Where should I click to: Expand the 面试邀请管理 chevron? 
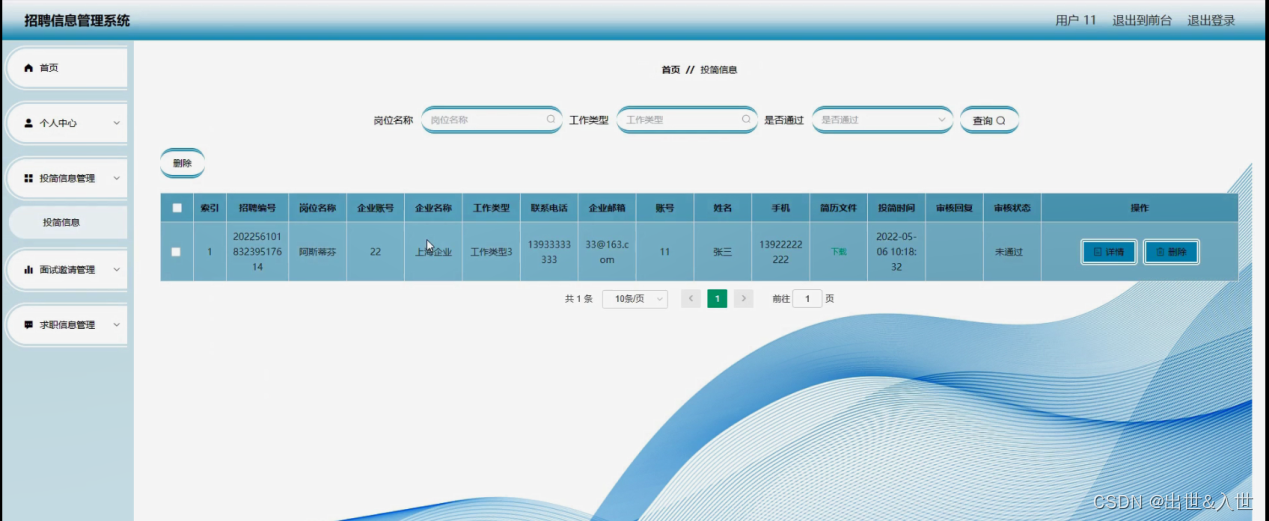116,270
